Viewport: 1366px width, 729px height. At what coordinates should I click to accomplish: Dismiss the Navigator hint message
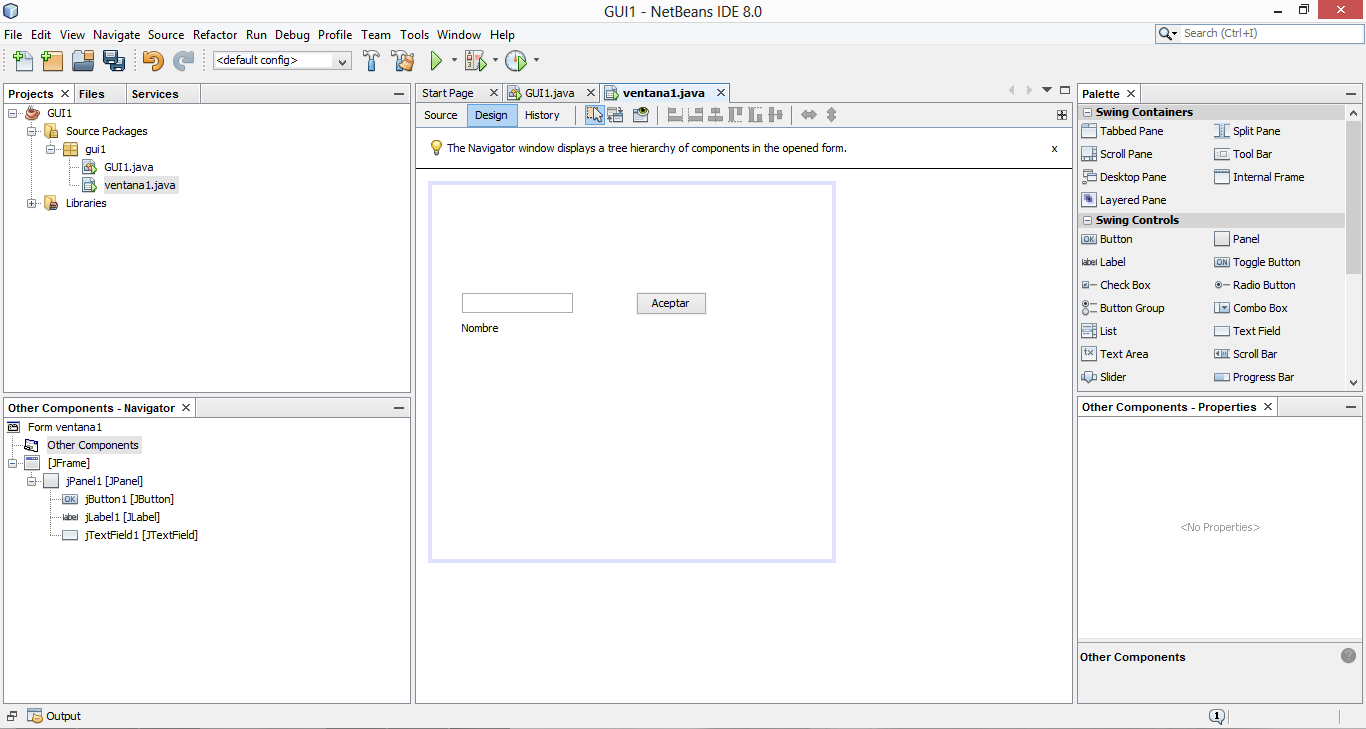coord(1054,147)
